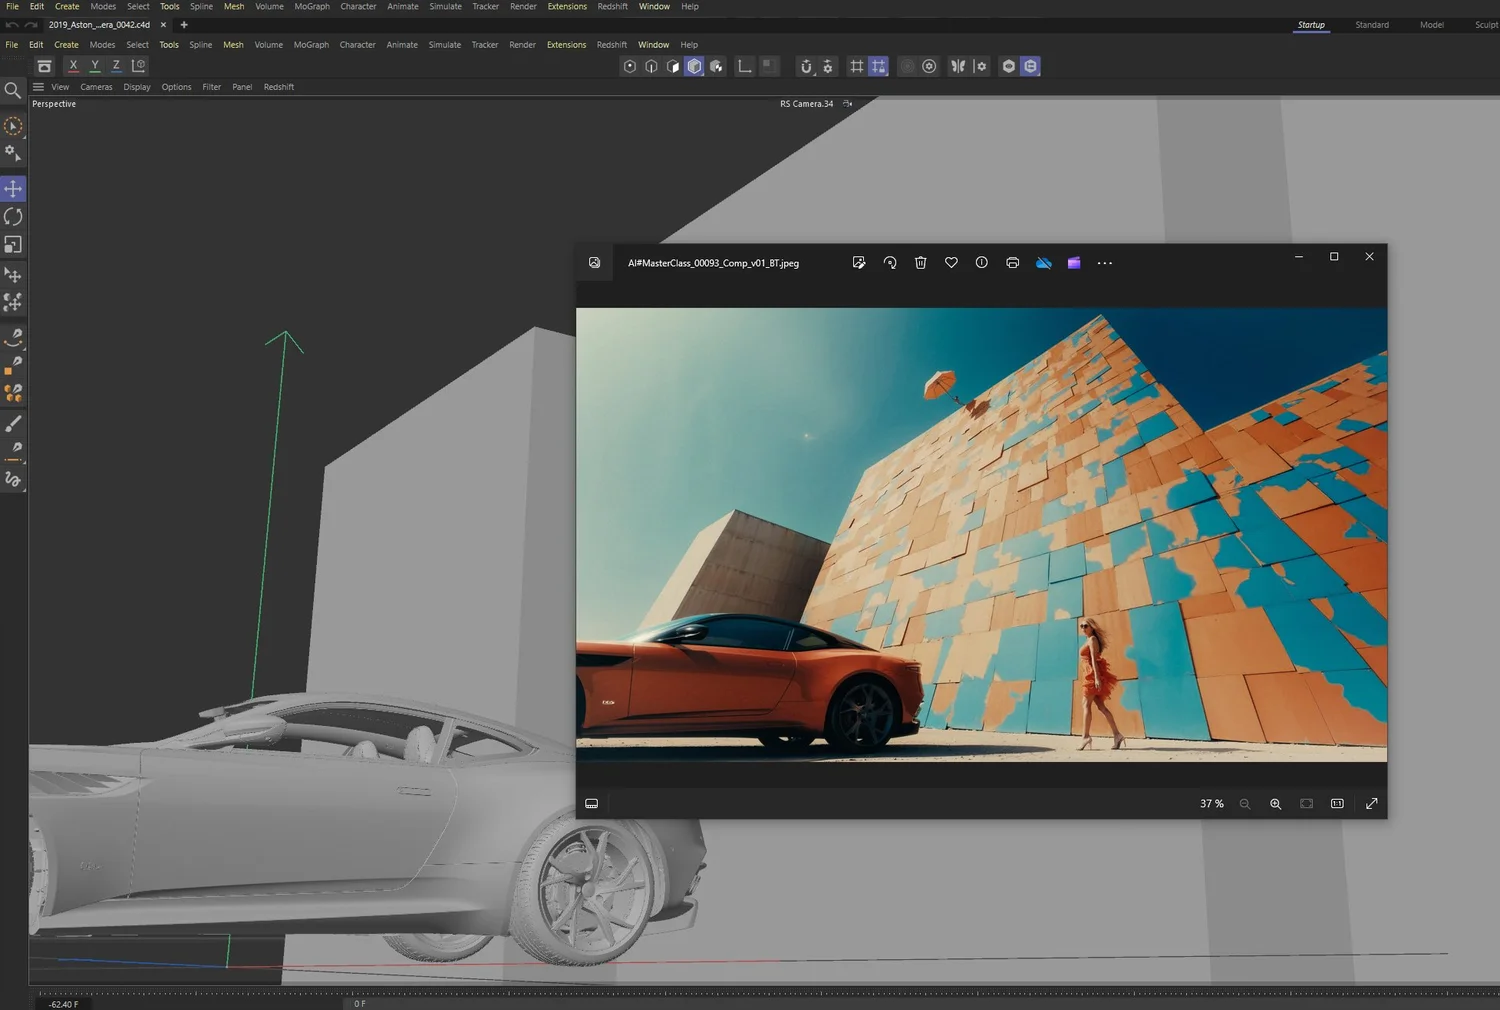
Task: Open the RS Camera.34 selector
Action: tap(806, 103)
